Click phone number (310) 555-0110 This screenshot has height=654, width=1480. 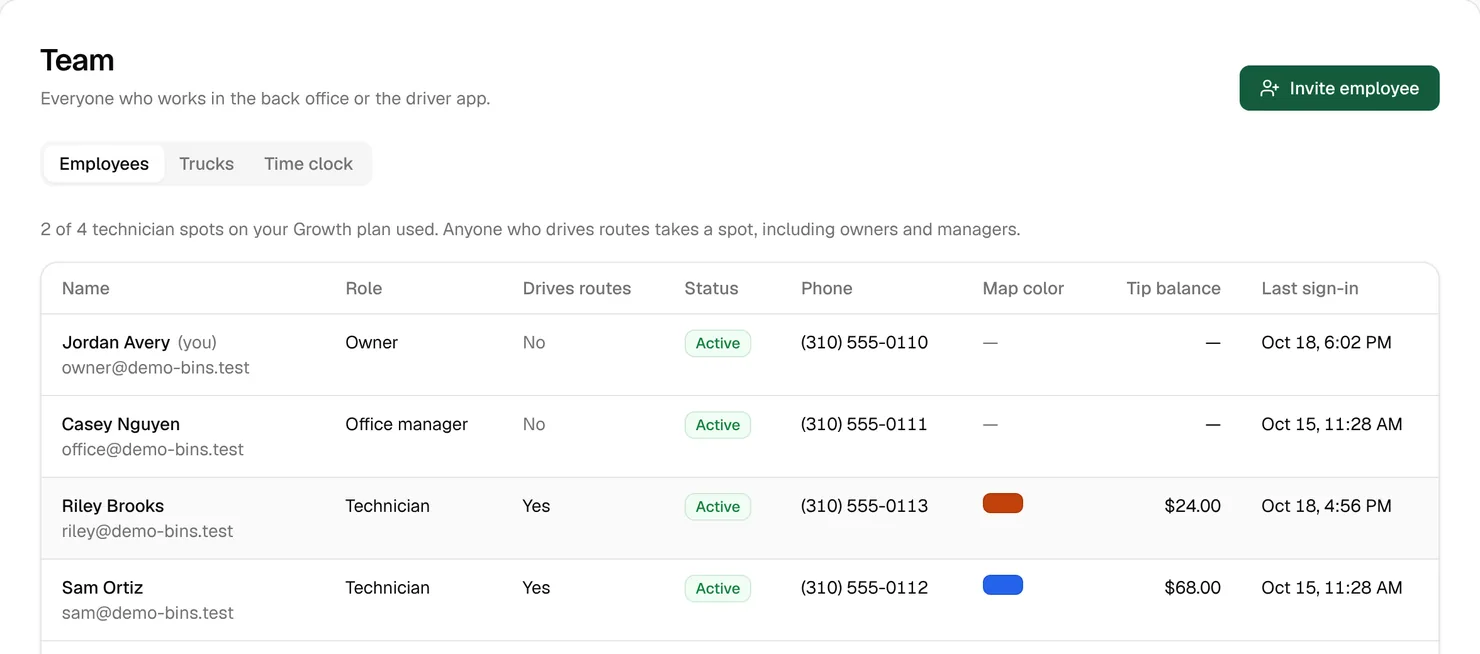click(x=864, y=342)
